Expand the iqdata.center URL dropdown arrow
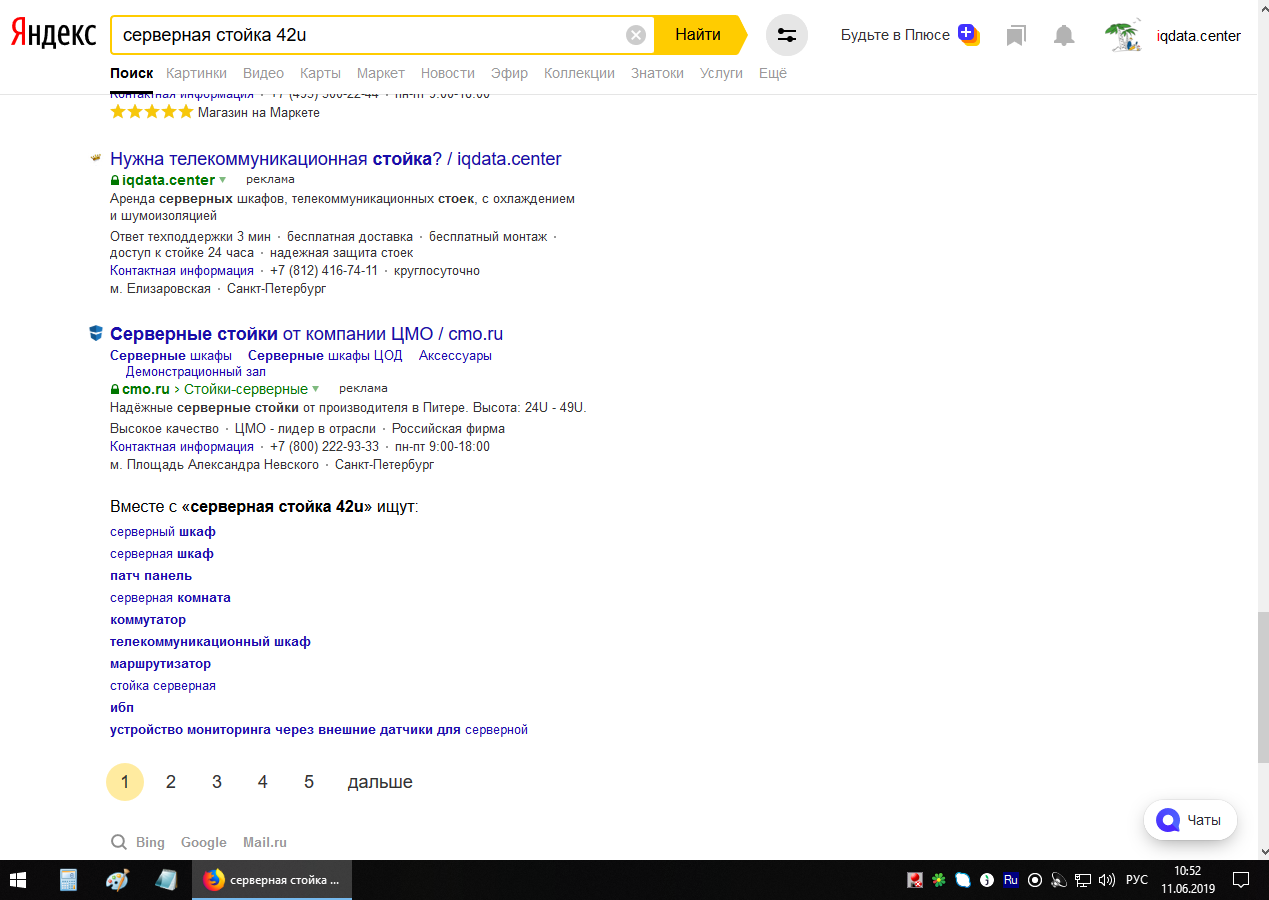 pos(222,180)
